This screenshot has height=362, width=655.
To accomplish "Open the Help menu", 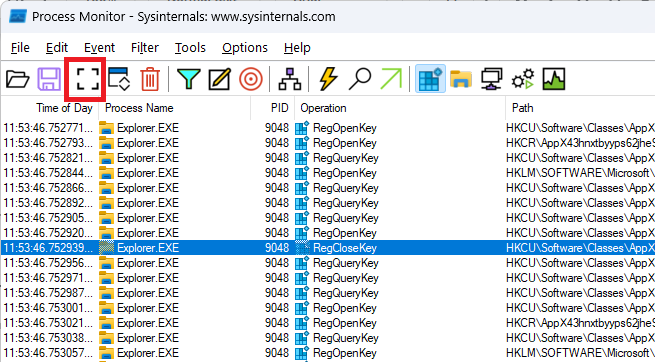I will point(297,48).
